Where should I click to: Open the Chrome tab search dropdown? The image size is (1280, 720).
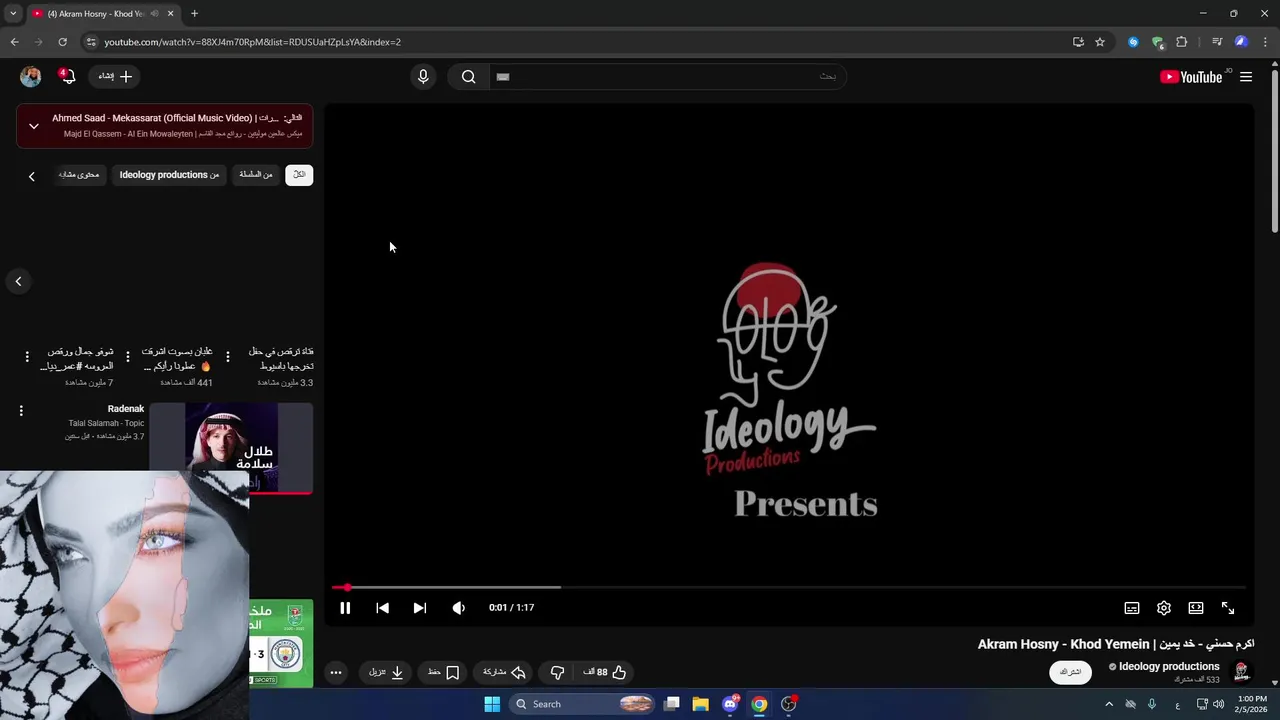13,14
